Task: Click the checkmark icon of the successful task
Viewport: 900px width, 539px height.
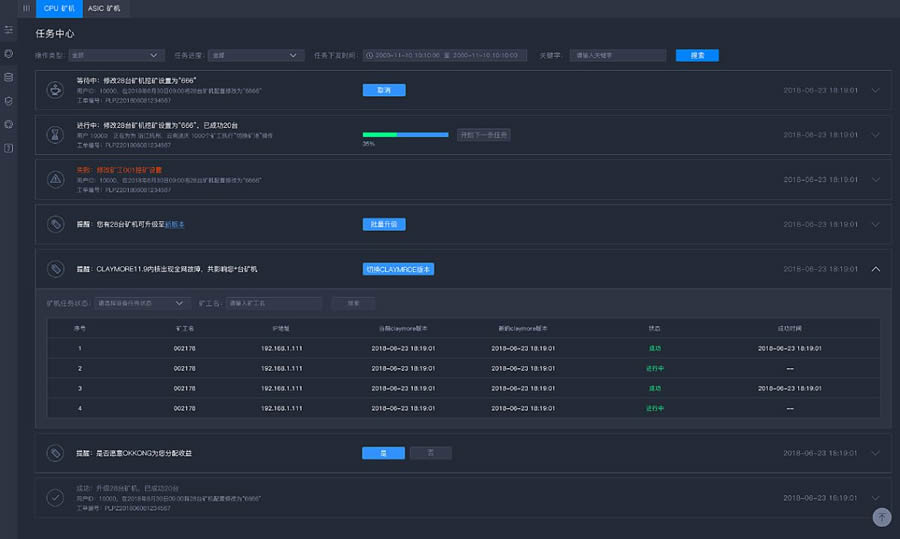Action: tap(55, 497)
